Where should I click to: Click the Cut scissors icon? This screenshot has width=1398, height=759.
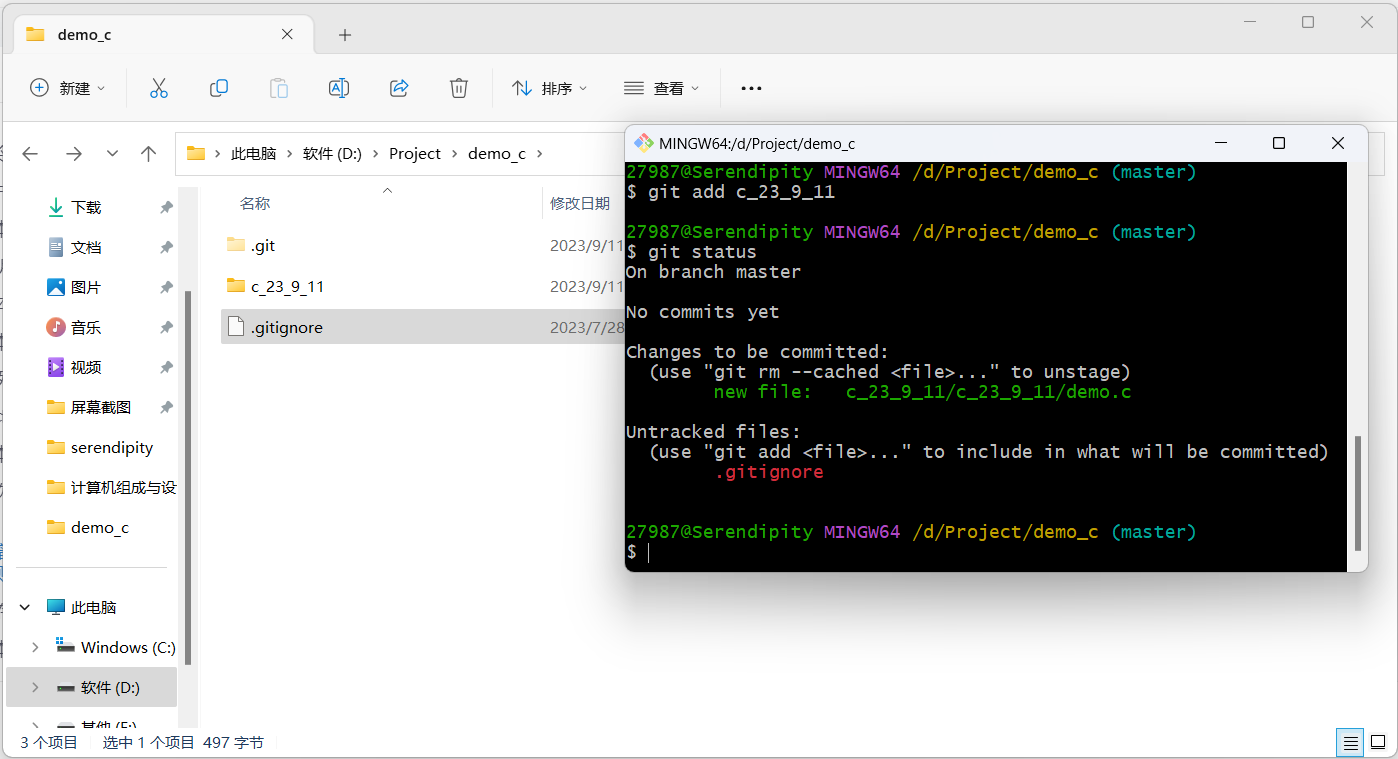tap(158, 88)
